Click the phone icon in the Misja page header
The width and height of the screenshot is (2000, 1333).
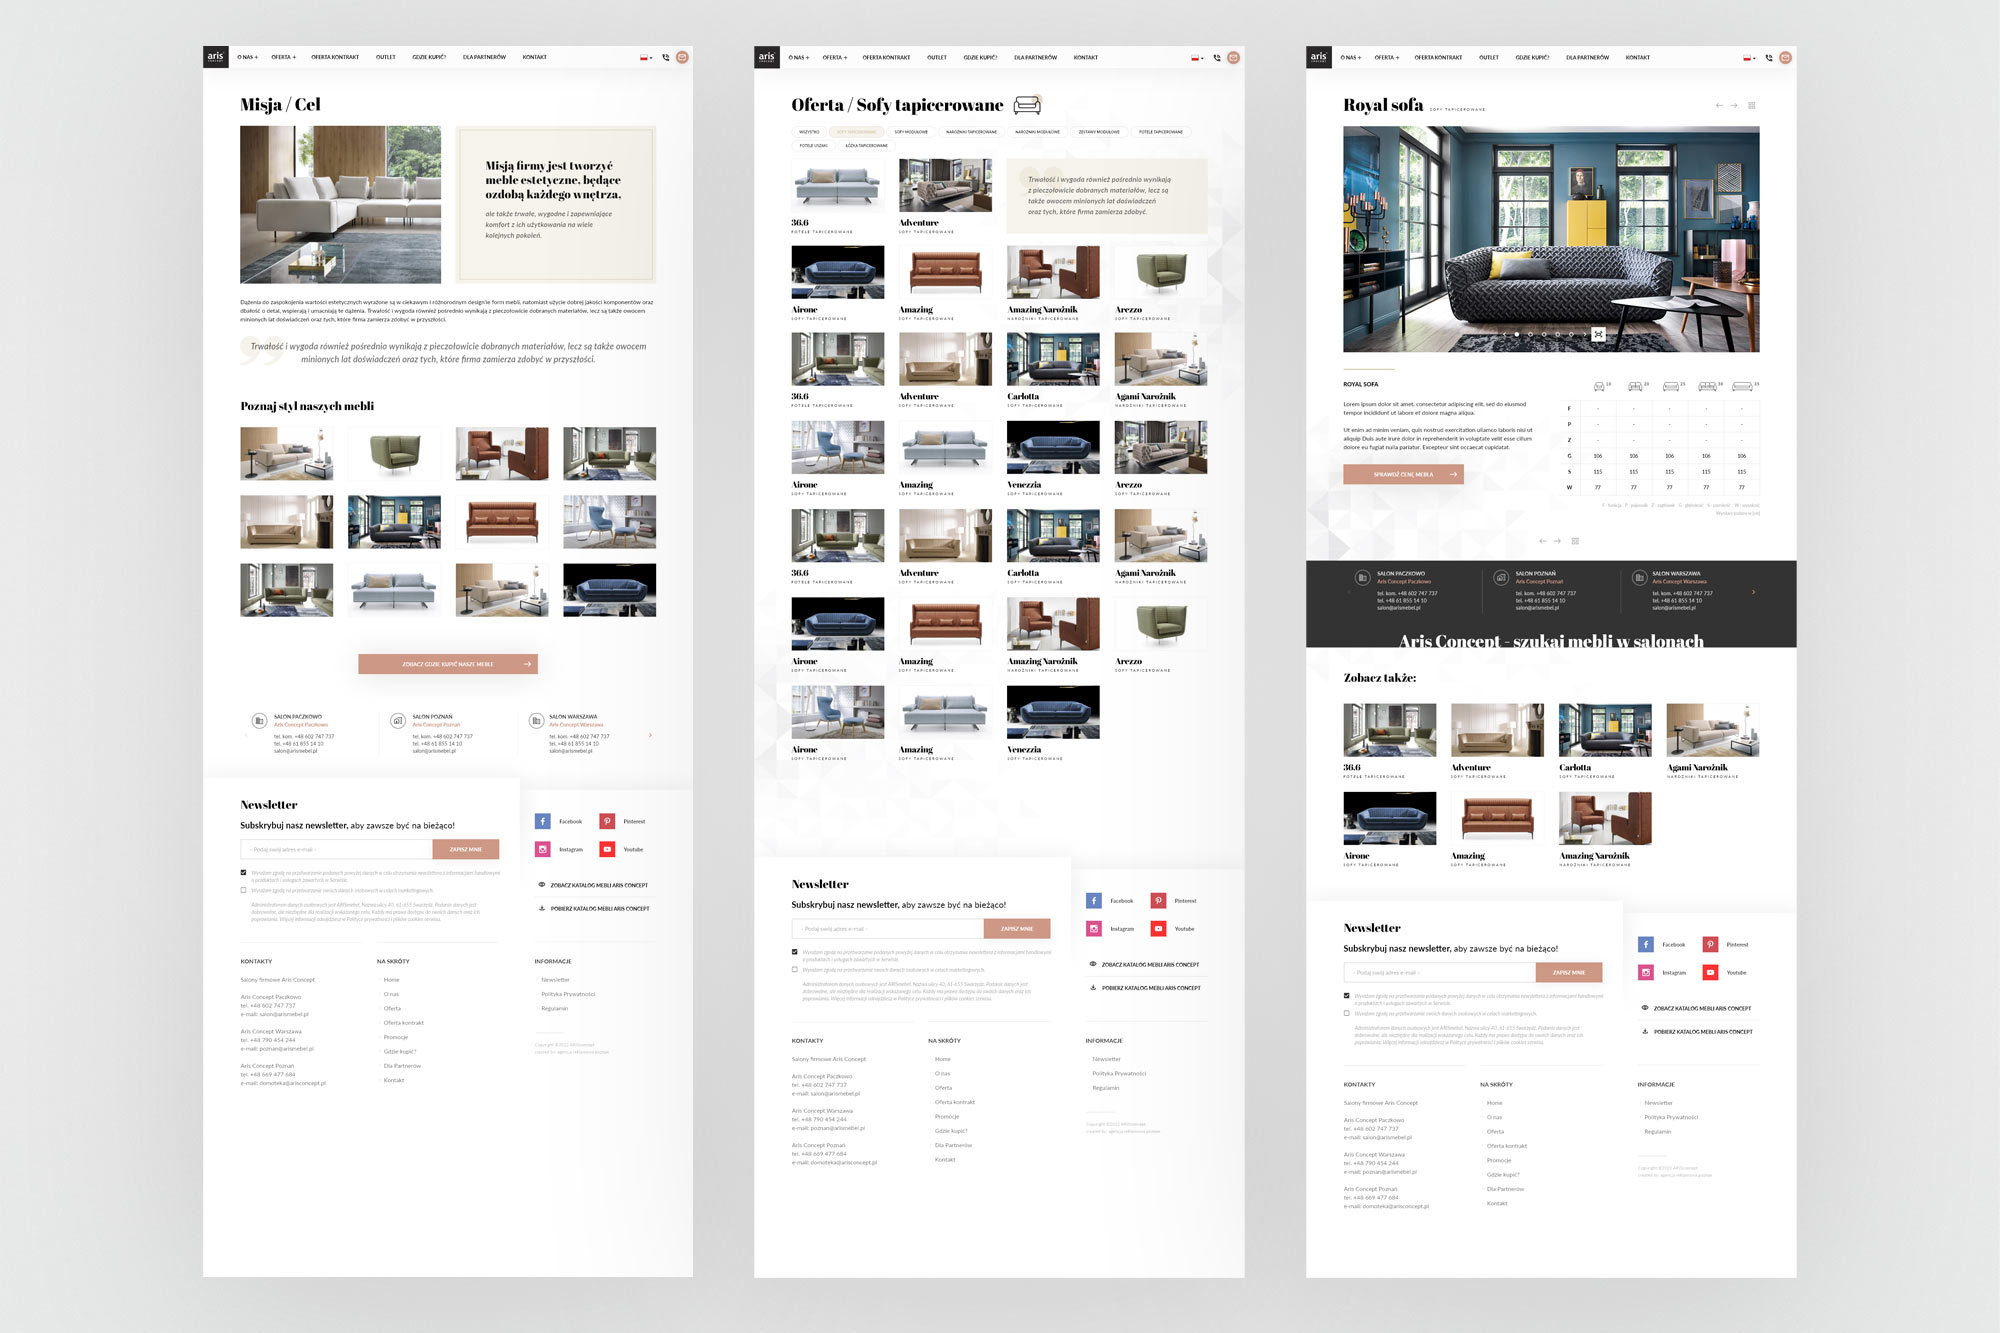pyautogui.click(x=666, y=58)
